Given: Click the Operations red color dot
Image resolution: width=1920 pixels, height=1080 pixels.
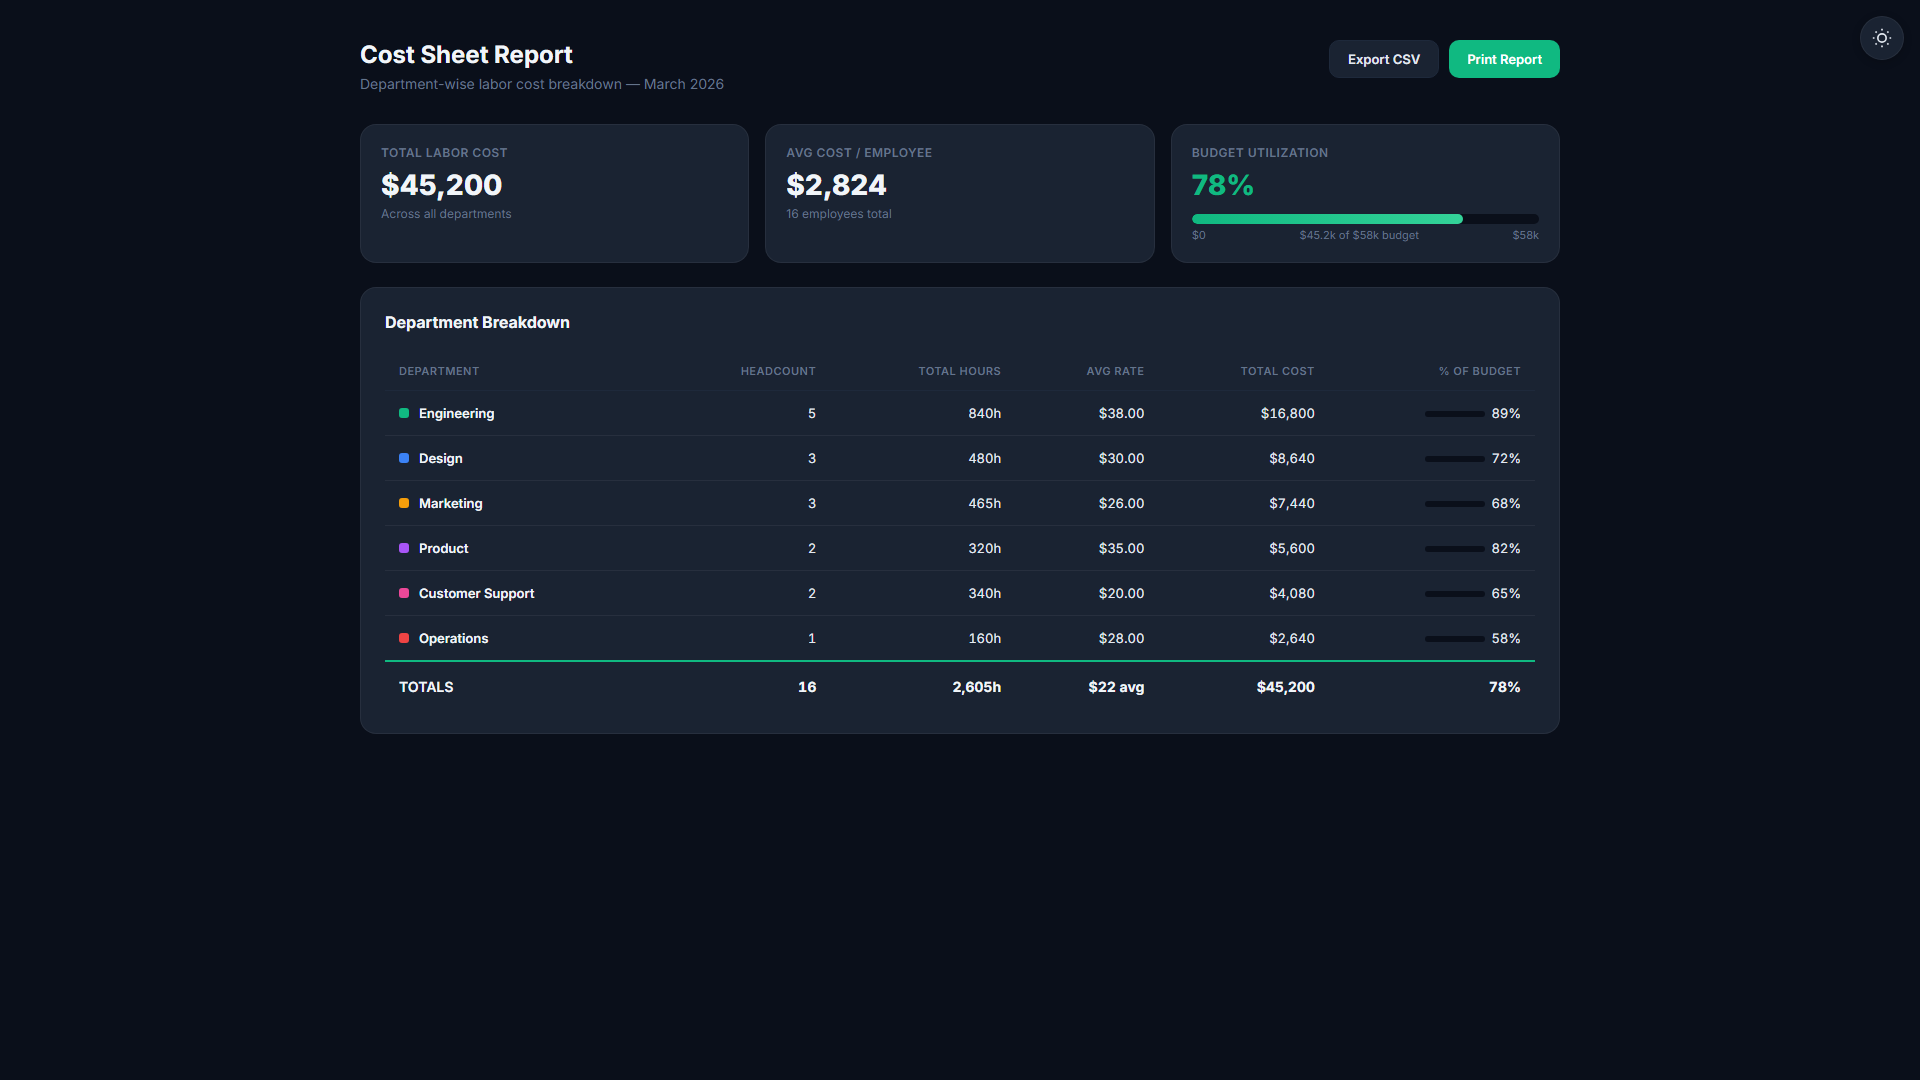Looking at the screenshot, I should pyautogui.click(x=404, y=638).
